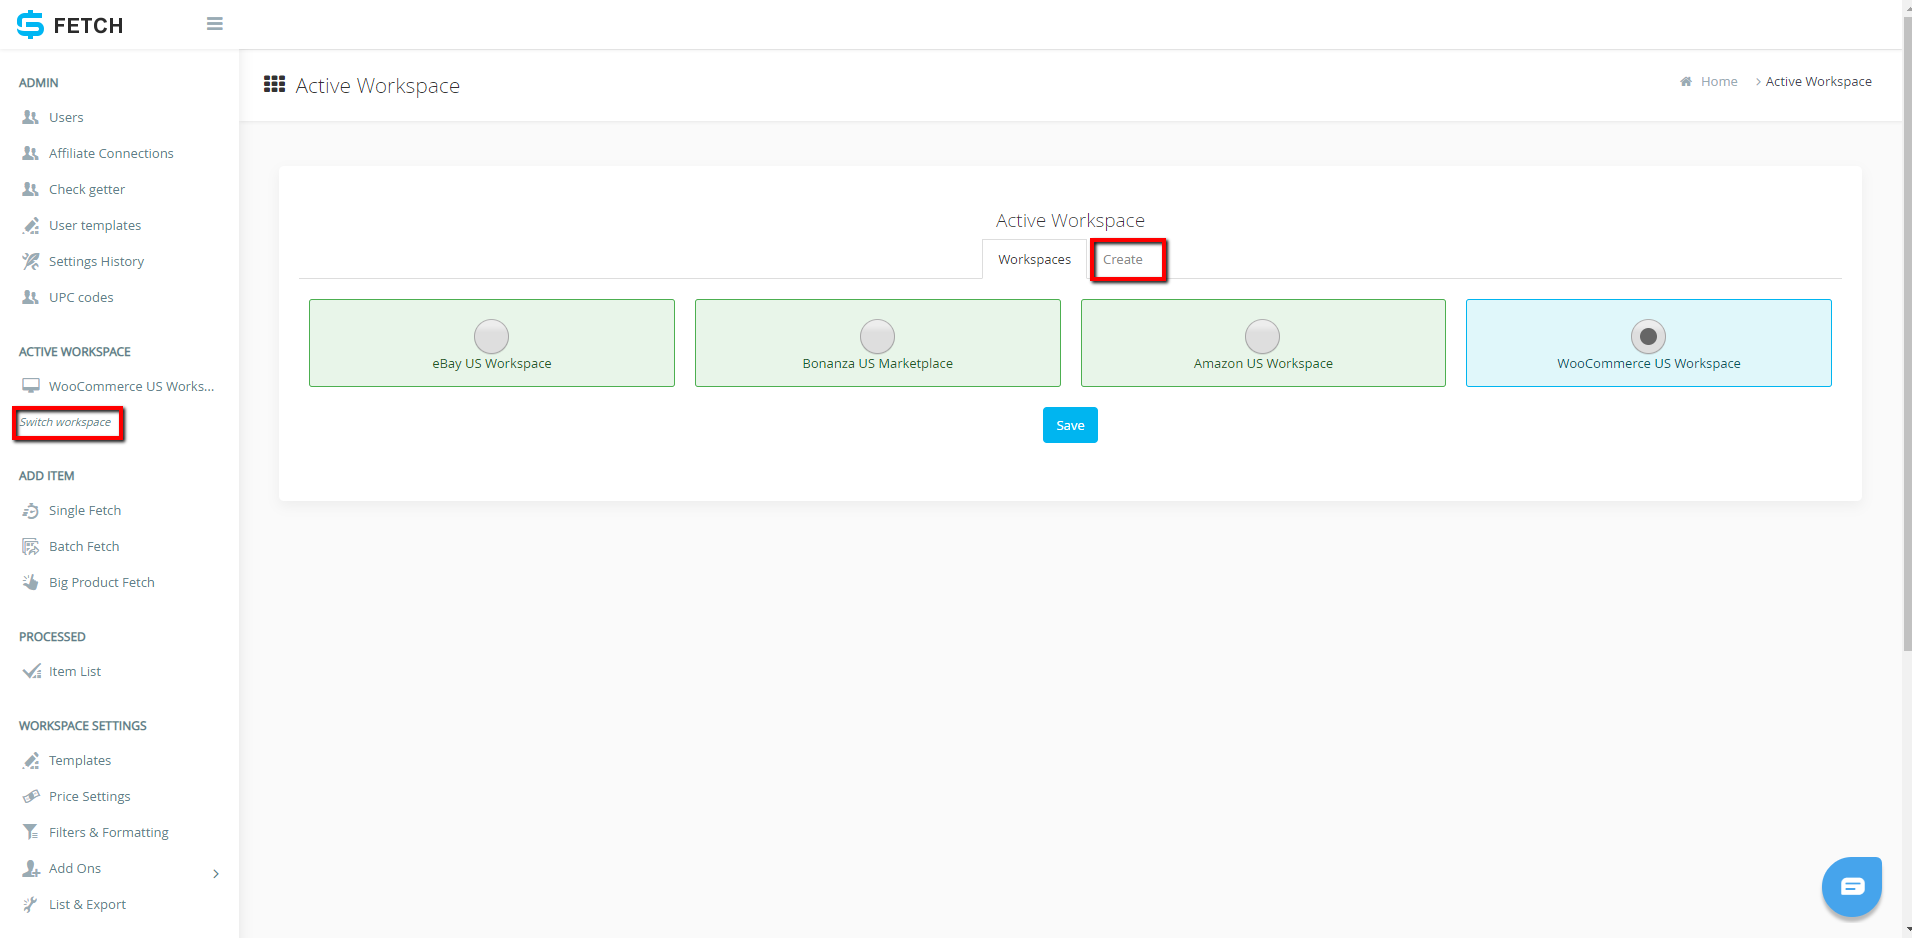Click the UPC codes icon
The height and width of the screenshot is (938, 1912).
tap(31, 297)
